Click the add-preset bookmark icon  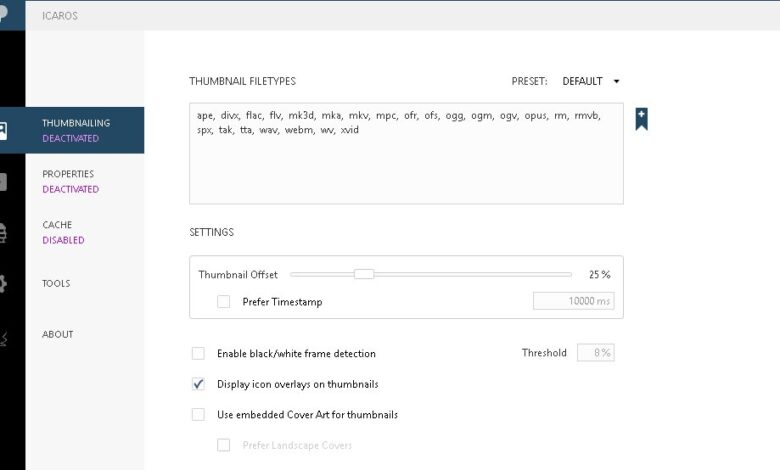(641, 119)
